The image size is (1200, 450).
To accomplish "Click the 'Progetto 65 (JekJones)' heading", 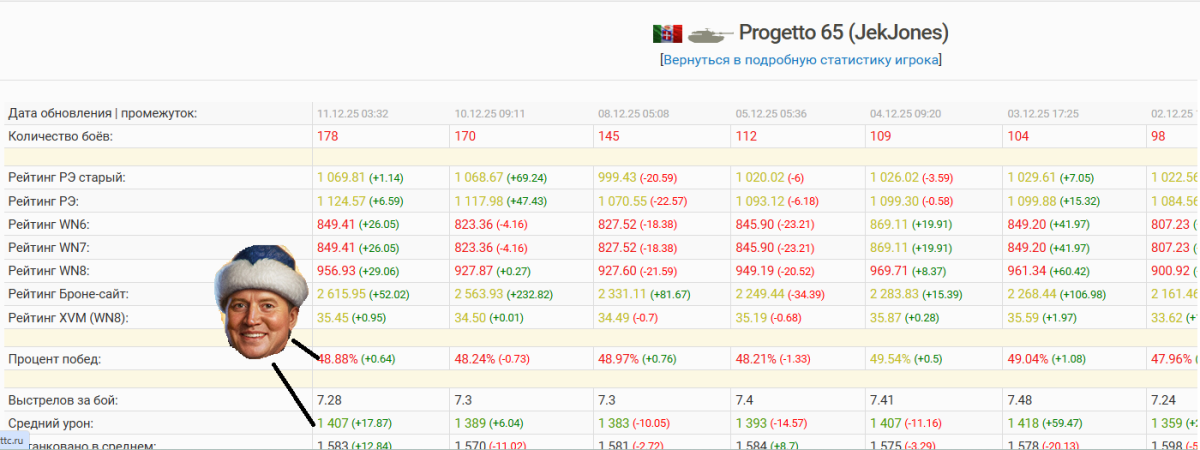I will (x=843, y=32).
